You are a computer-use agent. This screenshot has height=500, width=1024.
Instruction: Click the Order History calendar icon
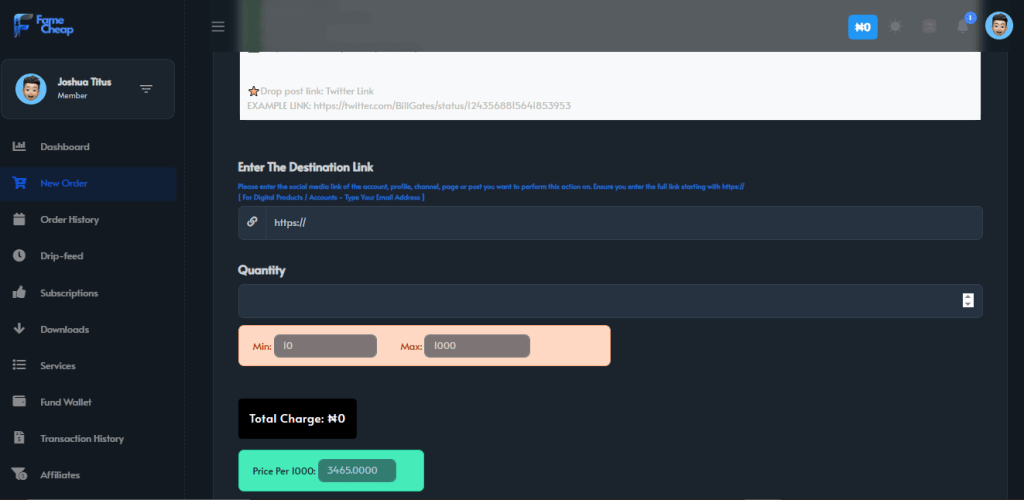pyautogui.click(x=19, y=219)
